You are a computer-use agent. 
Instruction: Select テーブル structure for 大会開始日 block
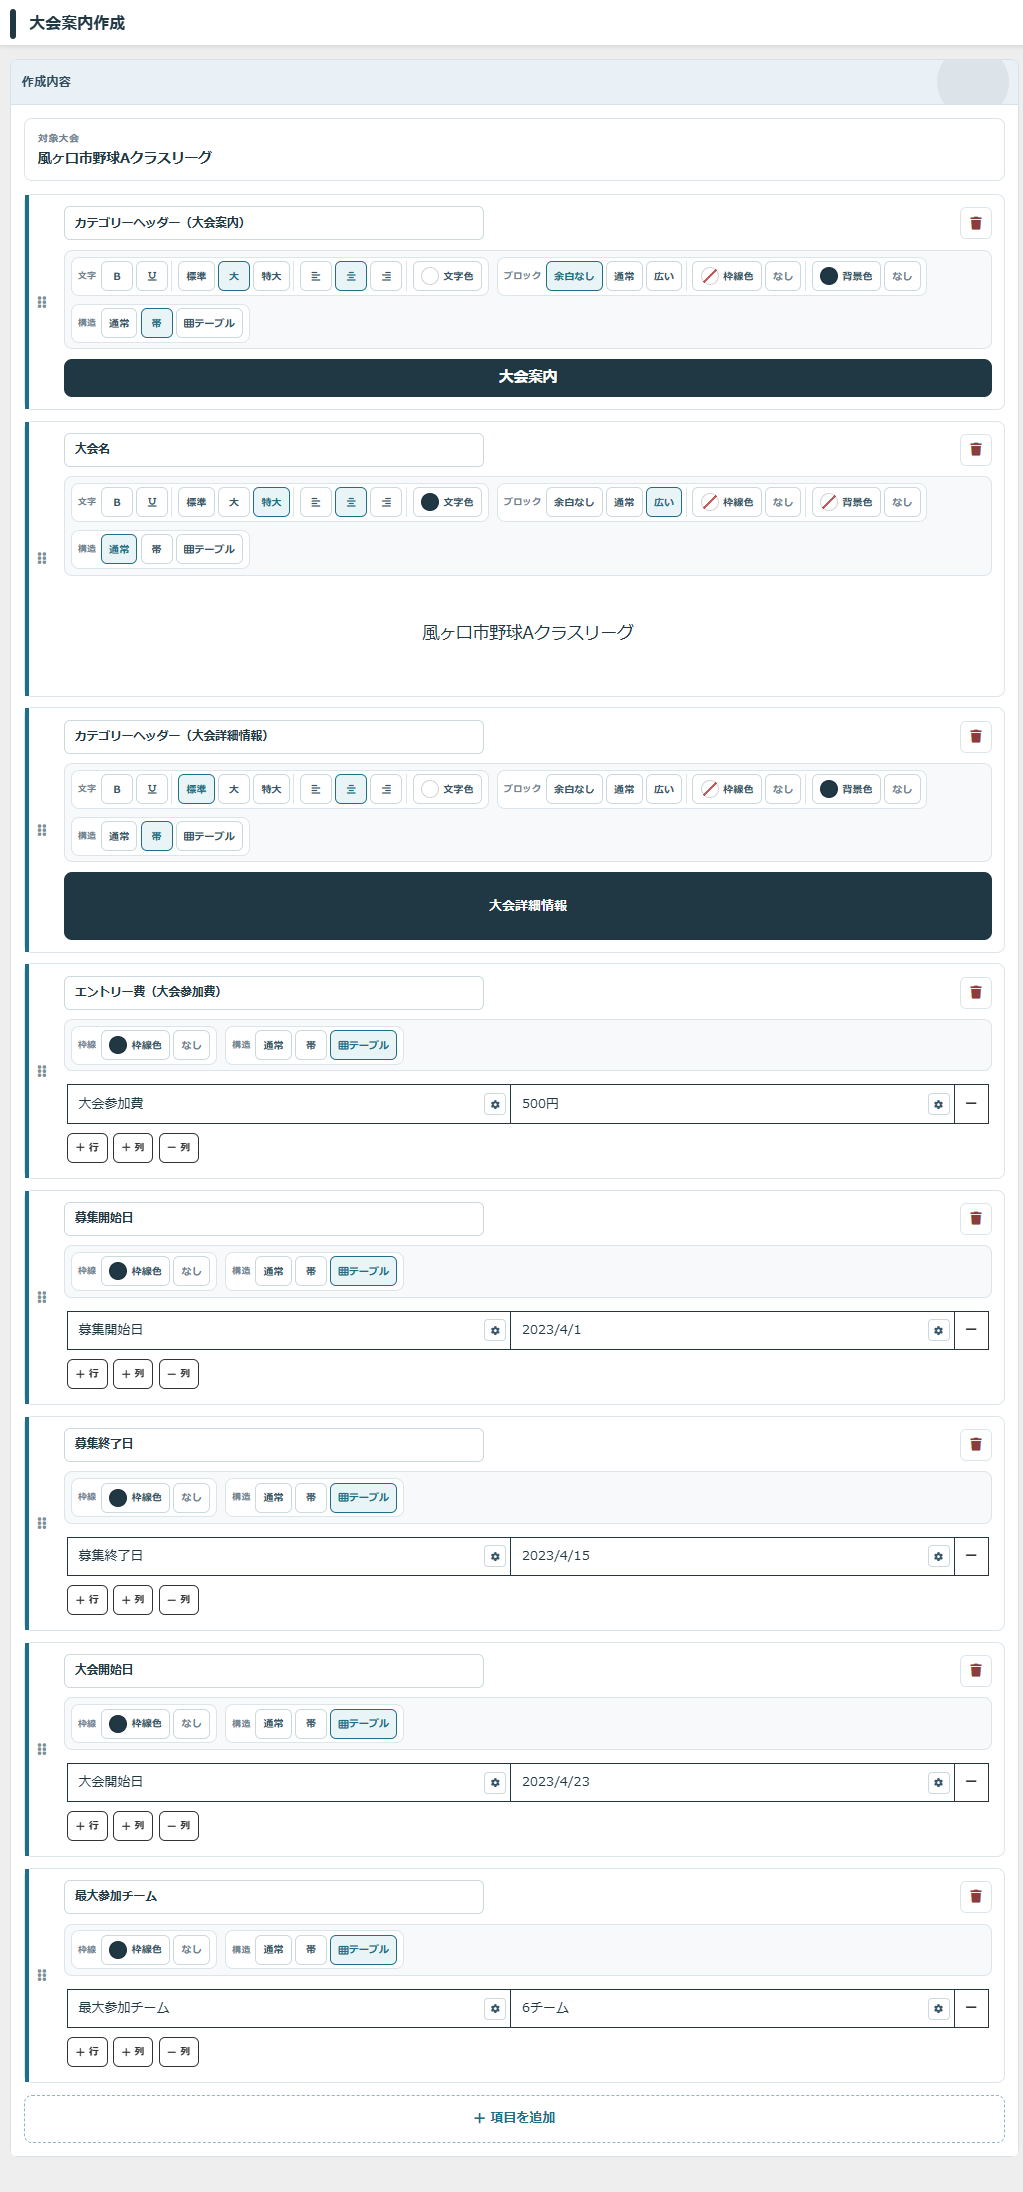point(364,1723)
